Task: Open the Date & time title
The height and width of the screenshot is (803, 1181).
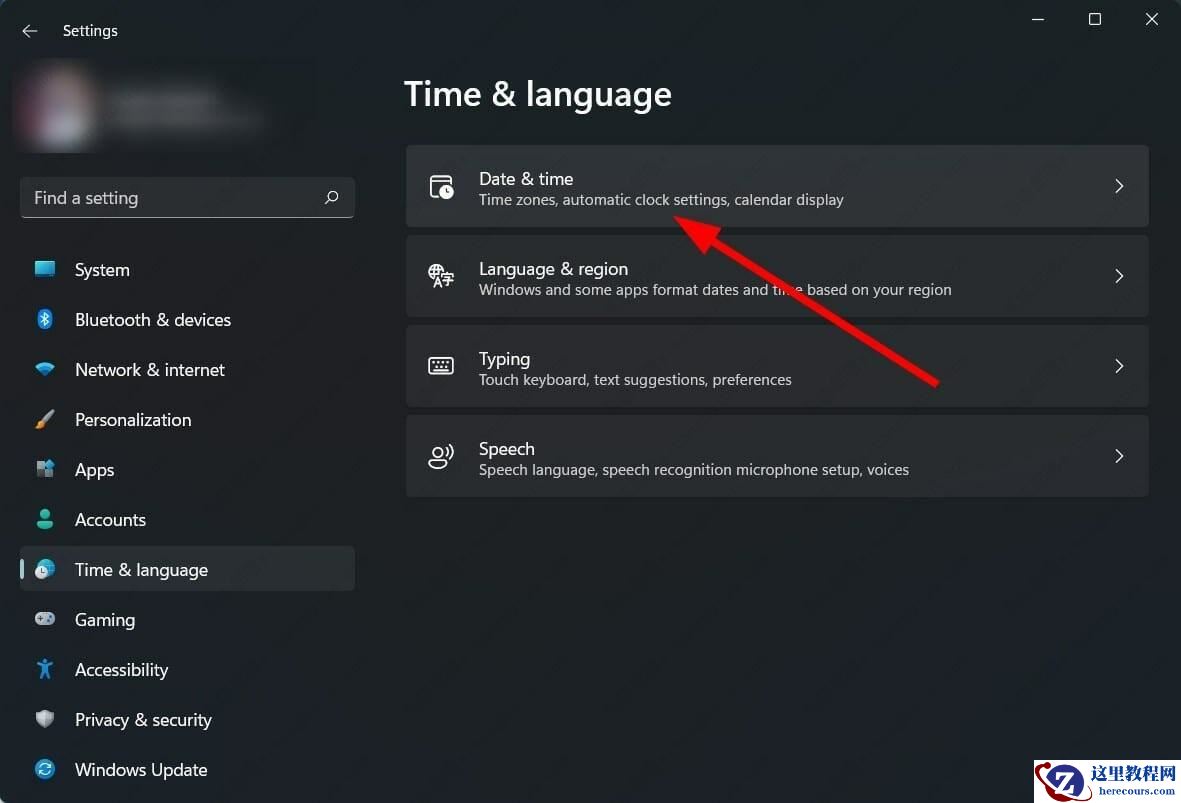Action: point(526,179)
